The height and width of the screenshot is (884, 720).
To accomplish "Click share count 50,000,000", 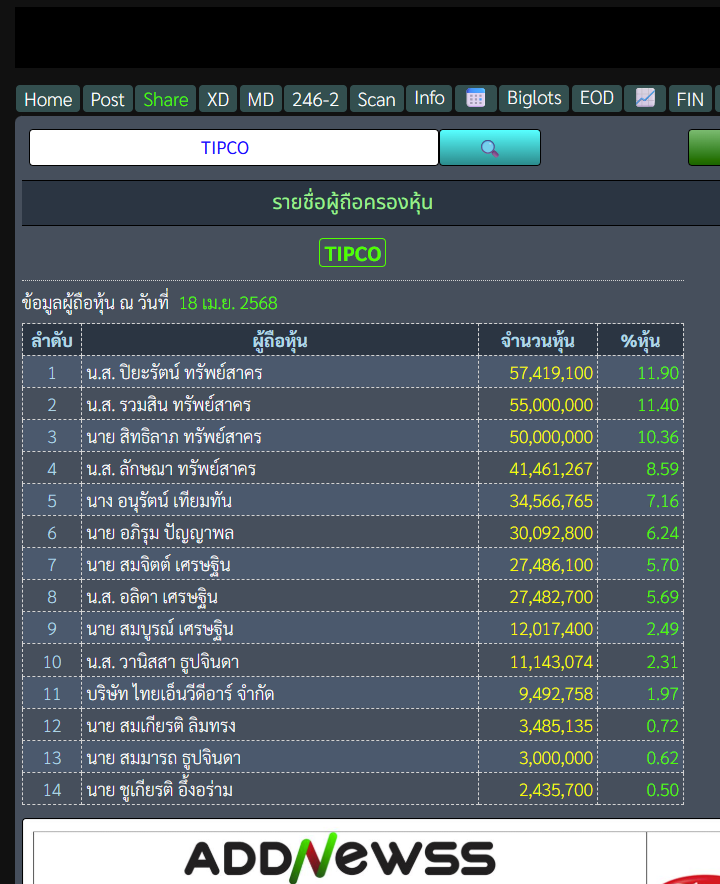I will [551, 437].
